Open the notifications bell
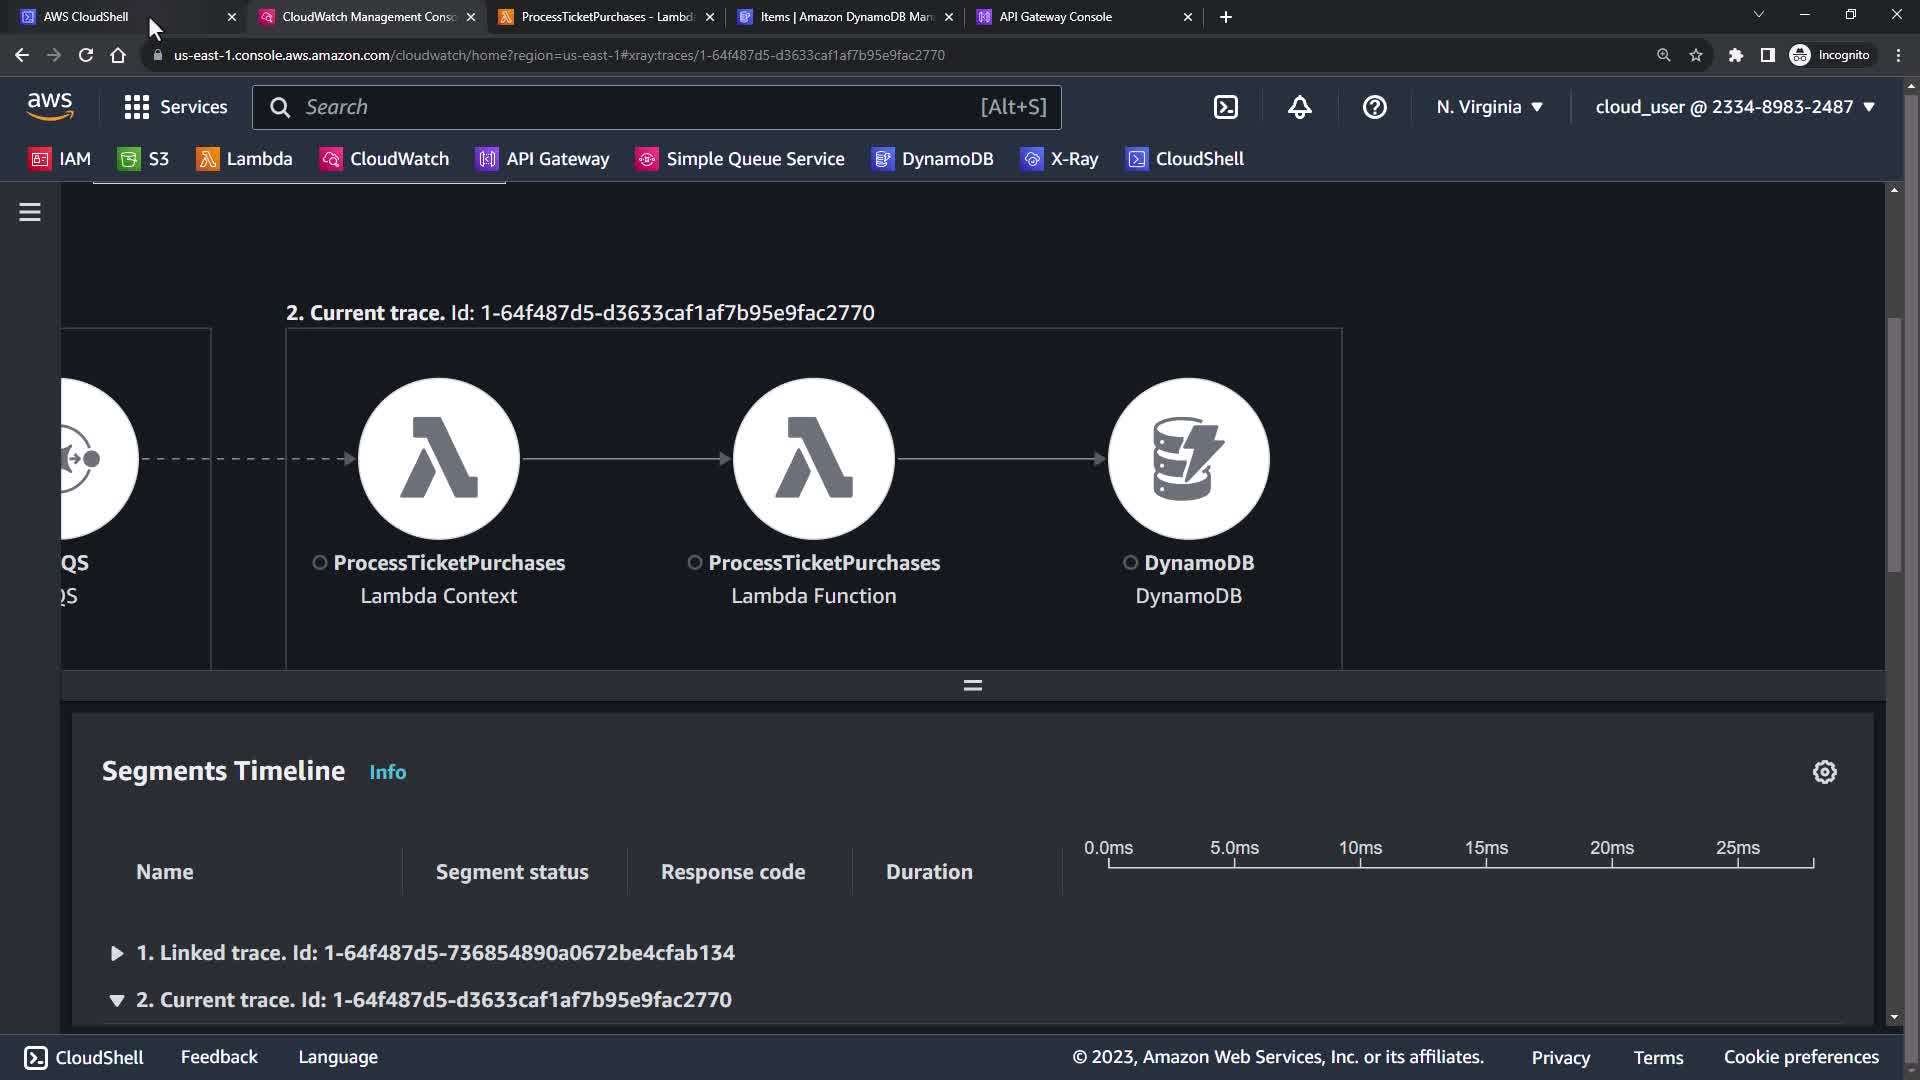 pyautogui.click(x=1299, y=107)
